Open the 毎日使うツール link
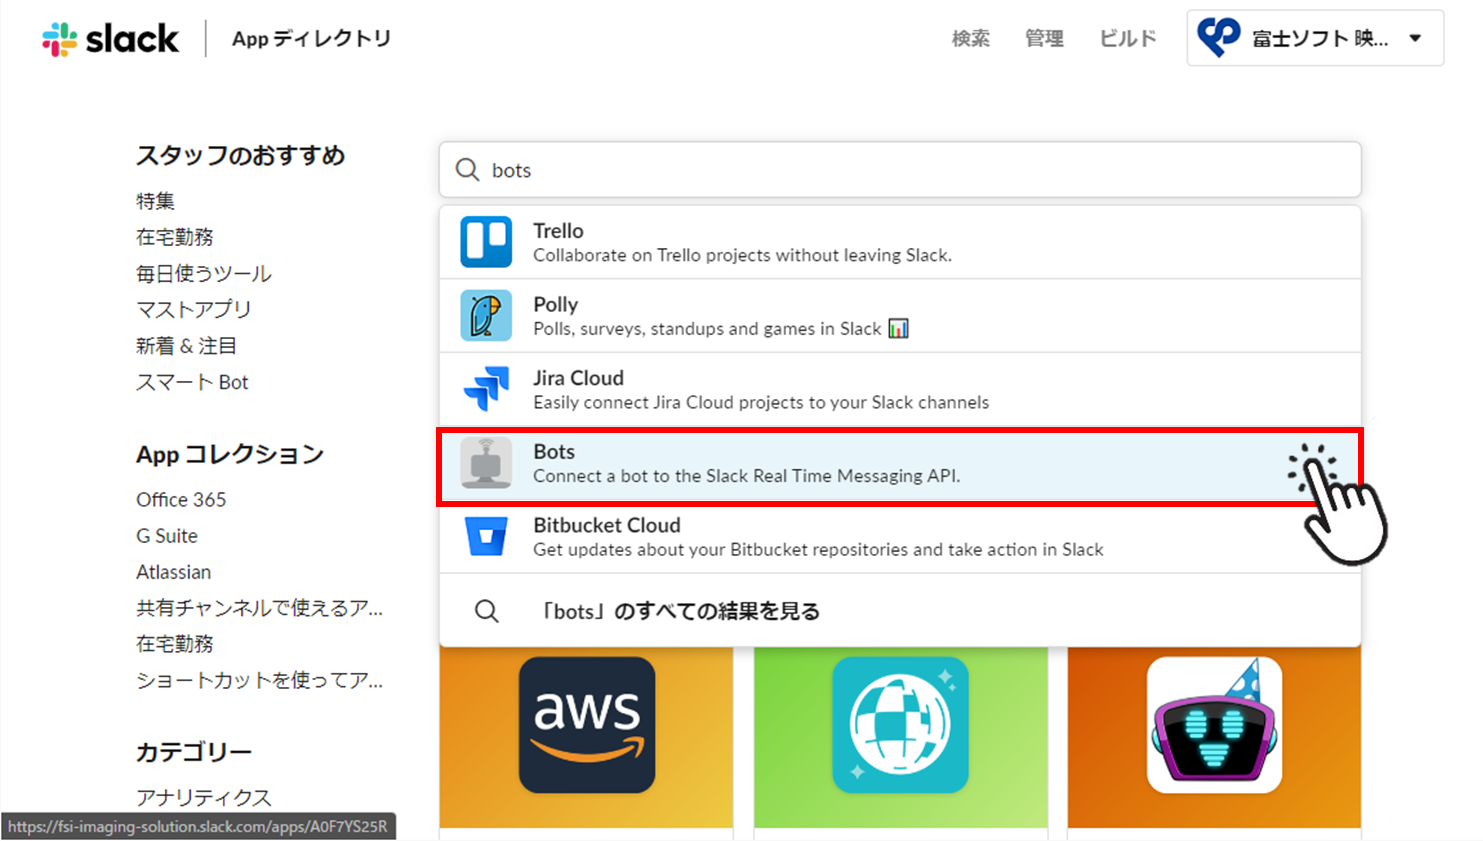The height and width of the screenshot is (841, 1483). [x=204, y=273]
